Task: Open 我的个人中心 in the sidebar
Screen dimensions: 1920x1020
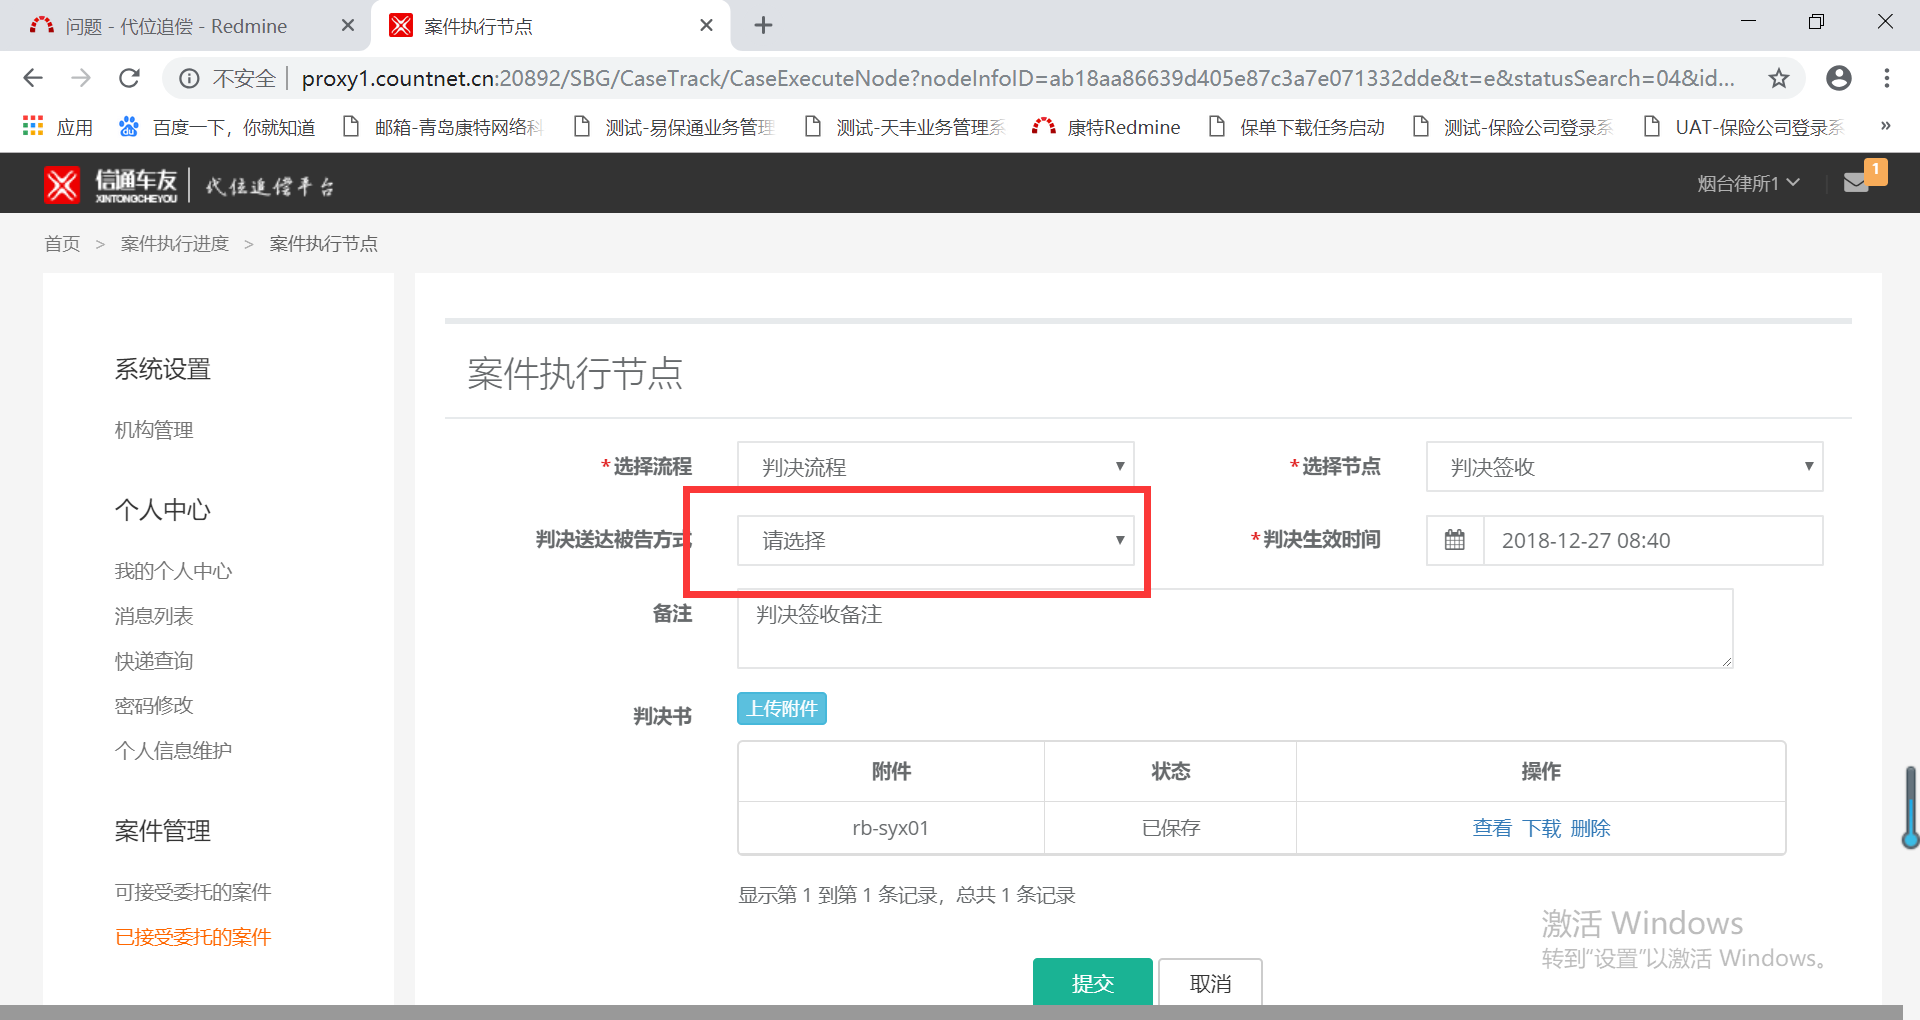Action: pyautogui.click(x=173, y=571)
